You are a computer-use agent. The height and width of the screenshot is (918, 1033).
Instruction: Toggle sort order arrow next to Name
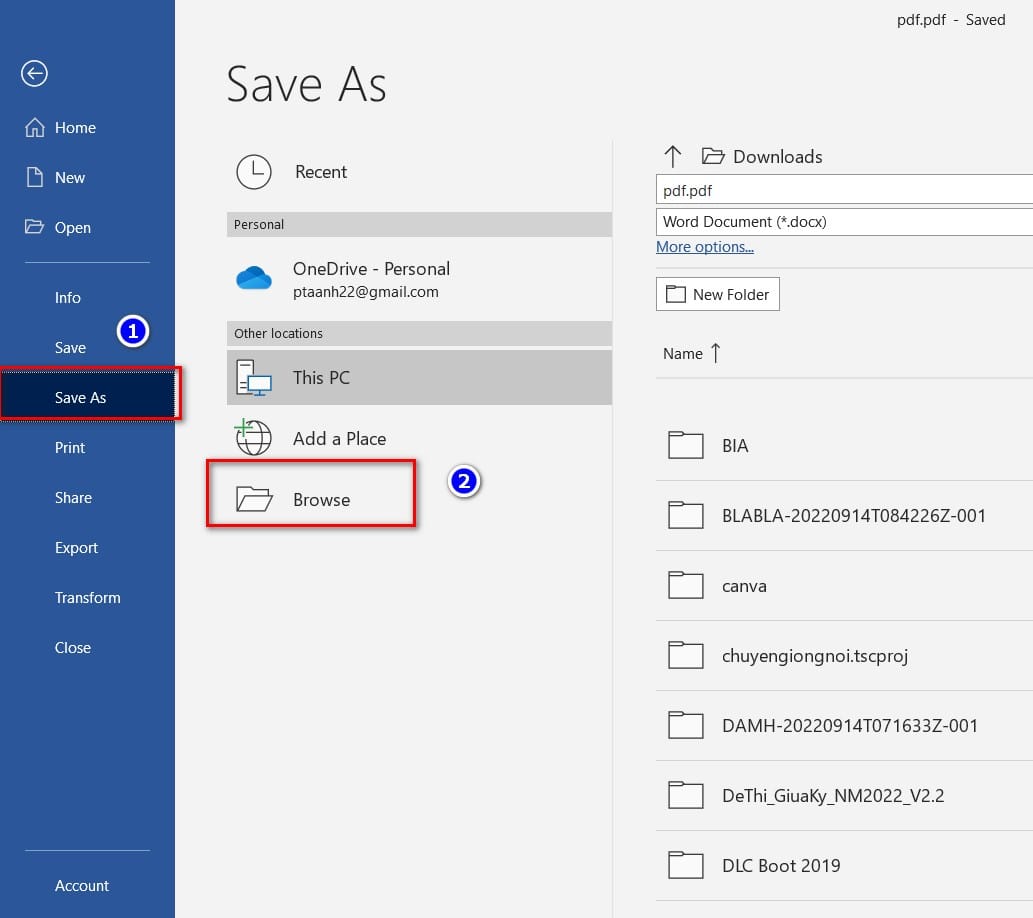pyautogui.click(x=716, y=353)
